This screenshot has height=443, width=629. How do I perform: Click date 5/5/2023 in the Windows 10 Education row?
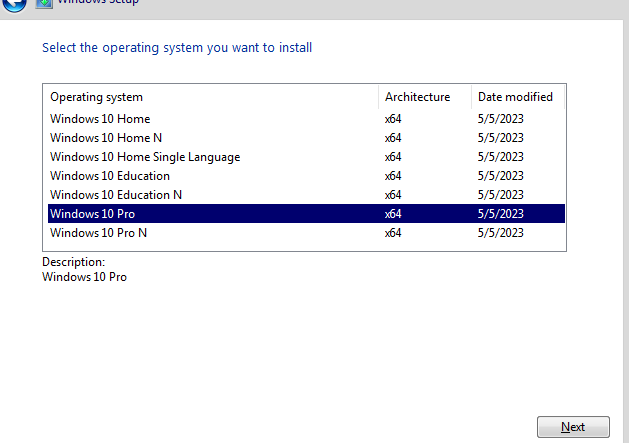[x=501, y=176]
